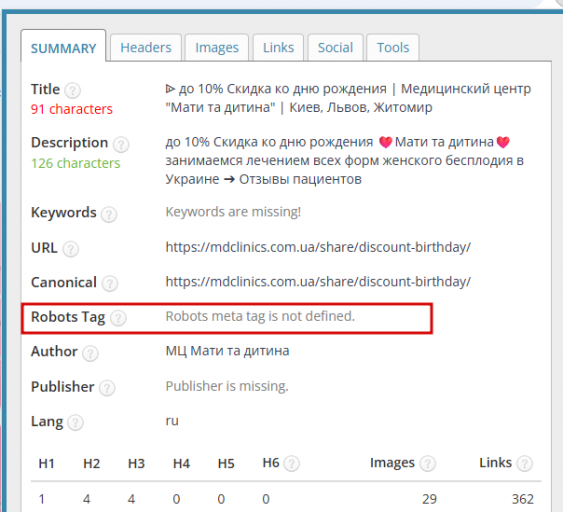This screenshot has height=512, width=563.
Task: Click description text 'занимаемся лечением всех форм'
Action: click(x=272, y=160)
